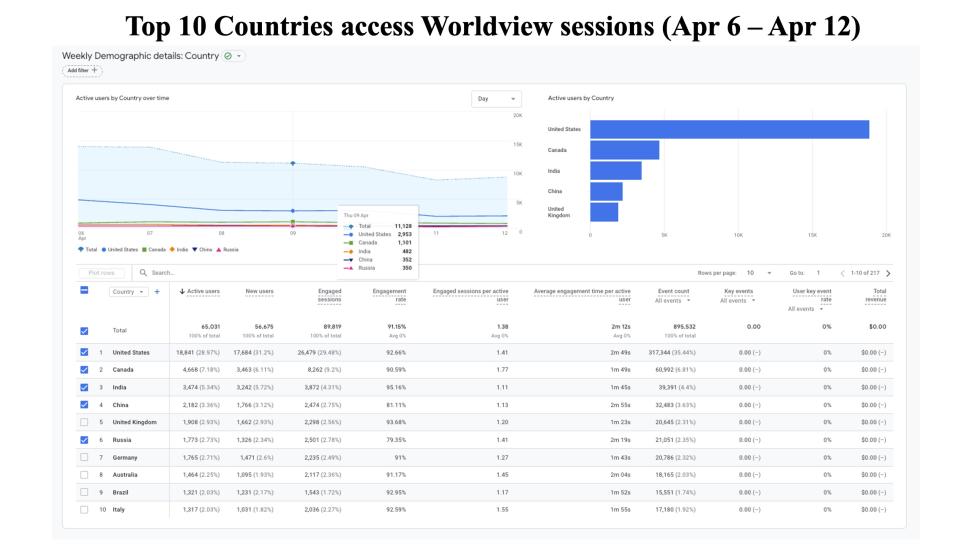972x547 pixels.
Task: Click the Plot rows button
Action: pos(101,273)
